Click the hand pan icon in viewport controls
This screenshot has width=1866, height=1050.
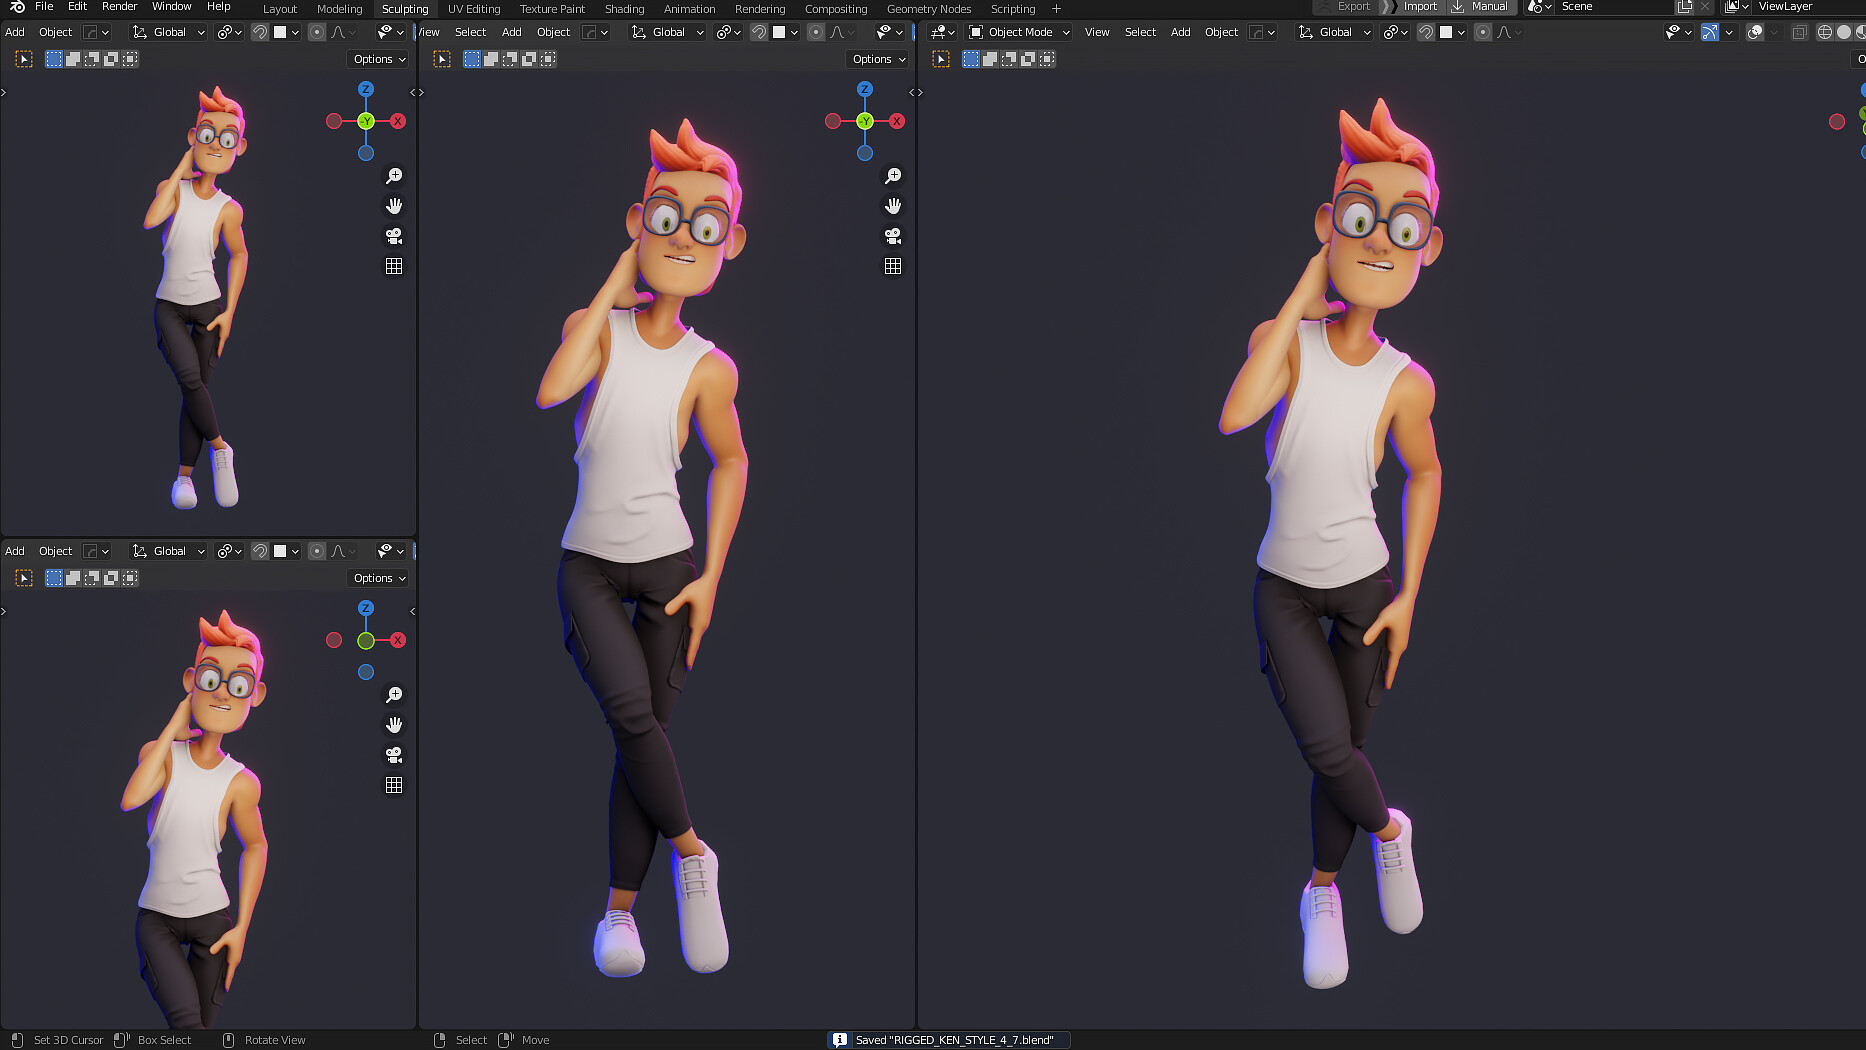[394, 206]
